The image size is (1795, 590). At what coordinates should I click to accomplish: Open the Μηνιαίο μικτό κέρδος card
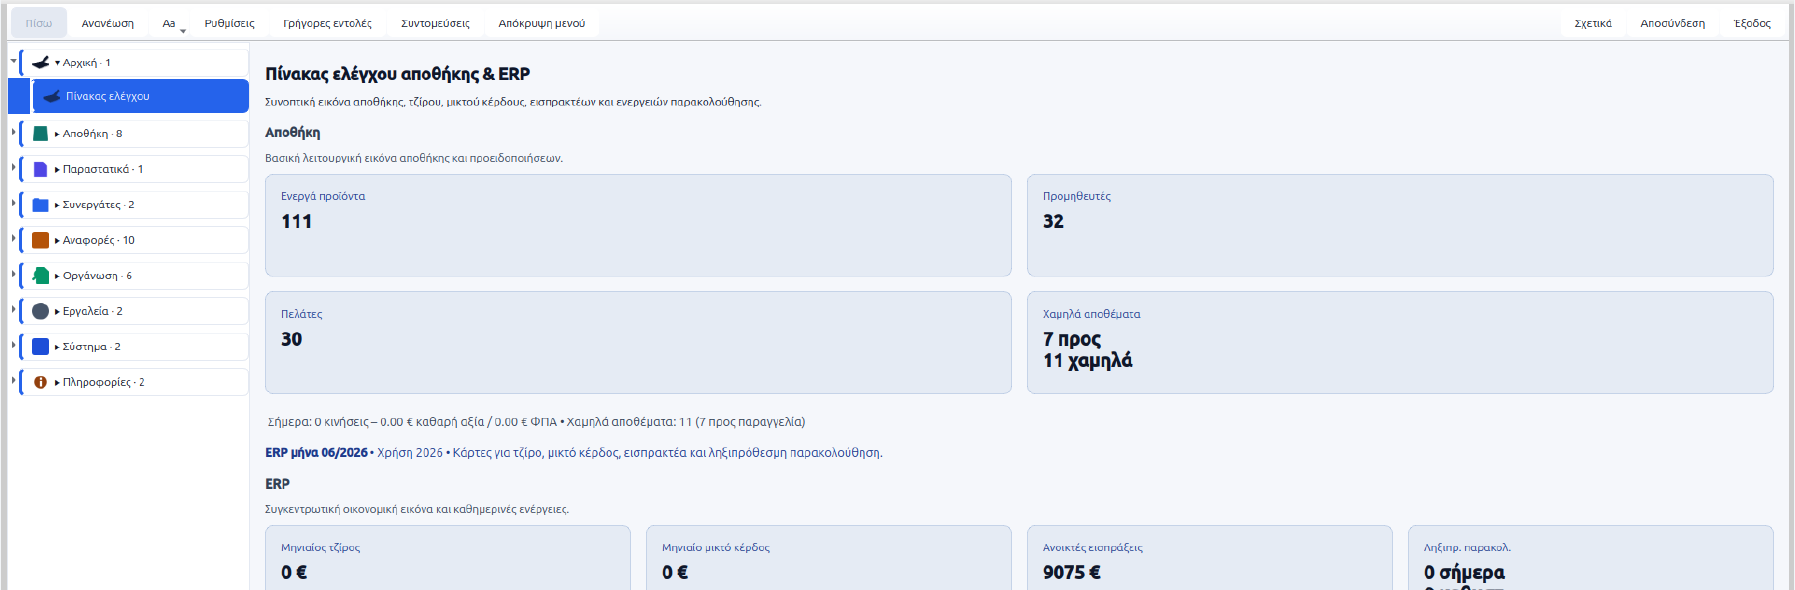click(829, 558)
